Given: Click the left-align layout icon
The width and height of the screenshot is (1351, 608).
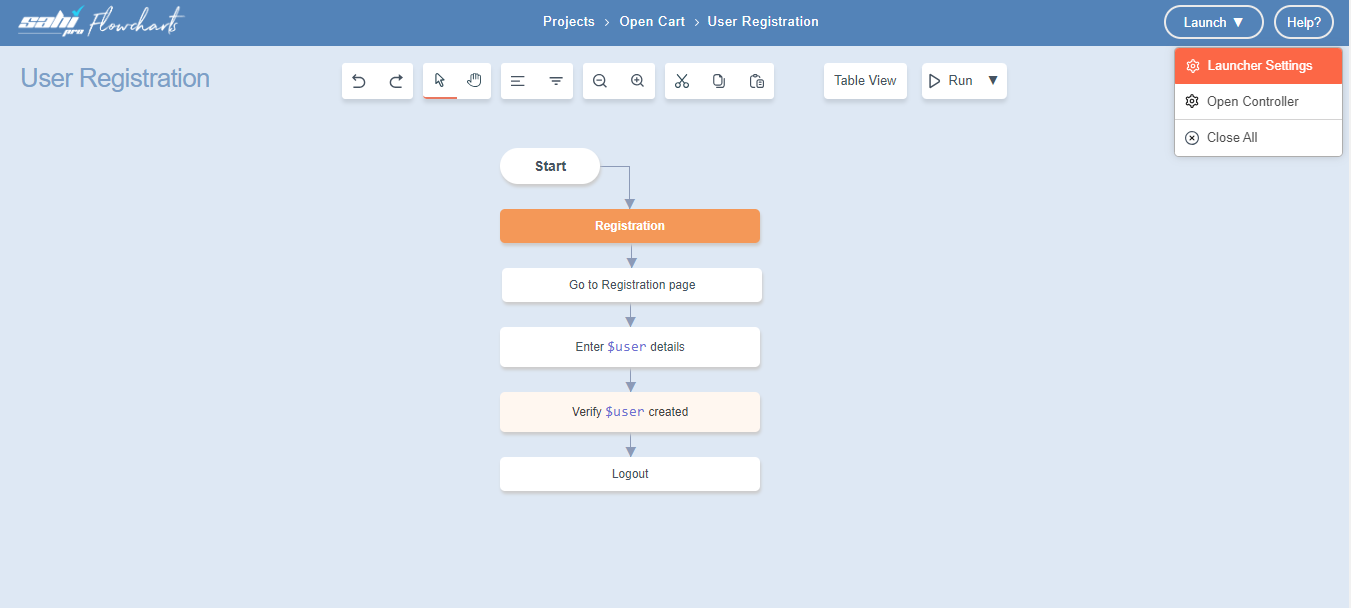Looking at the screenshot, I should pos(518,81).
